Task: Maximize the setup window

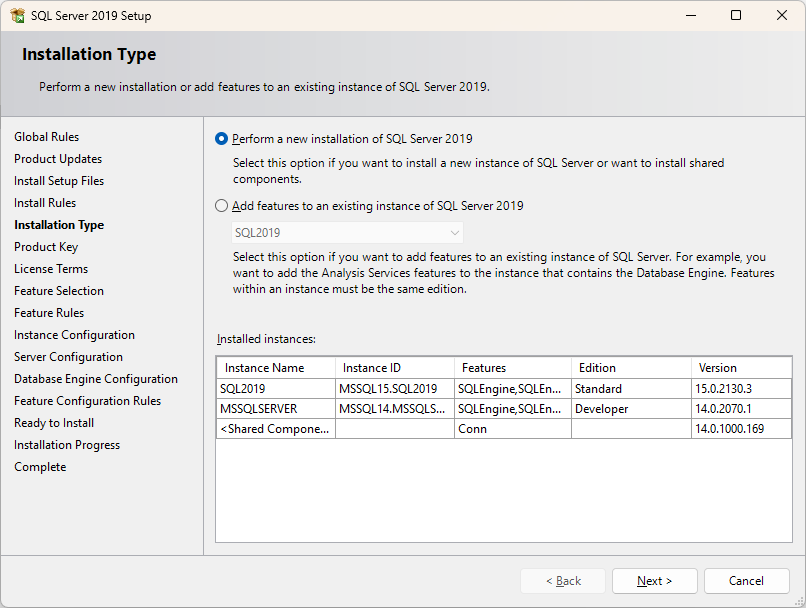Action: (x=736, y=15)
